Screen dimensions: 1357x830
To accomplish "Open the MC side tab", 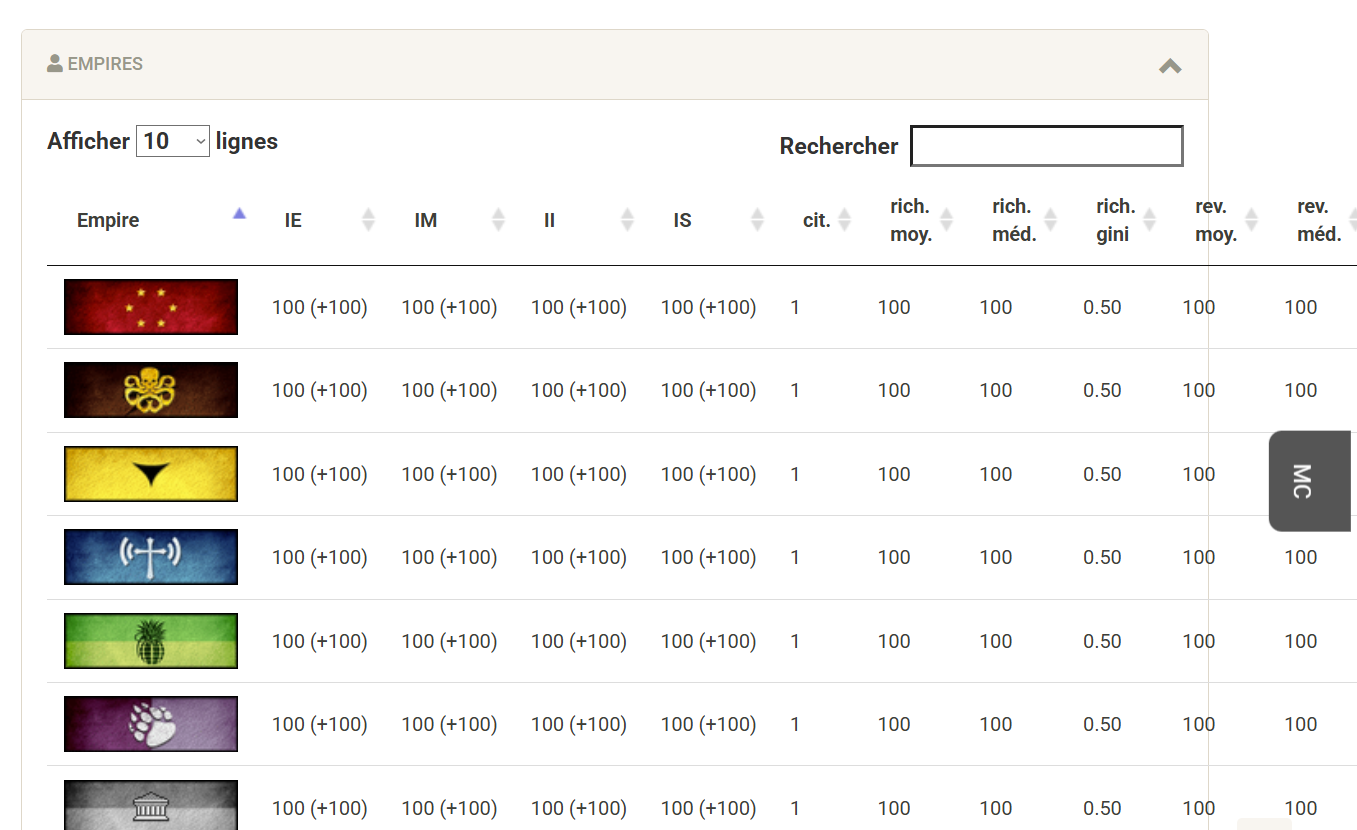I will point(1309,481).
